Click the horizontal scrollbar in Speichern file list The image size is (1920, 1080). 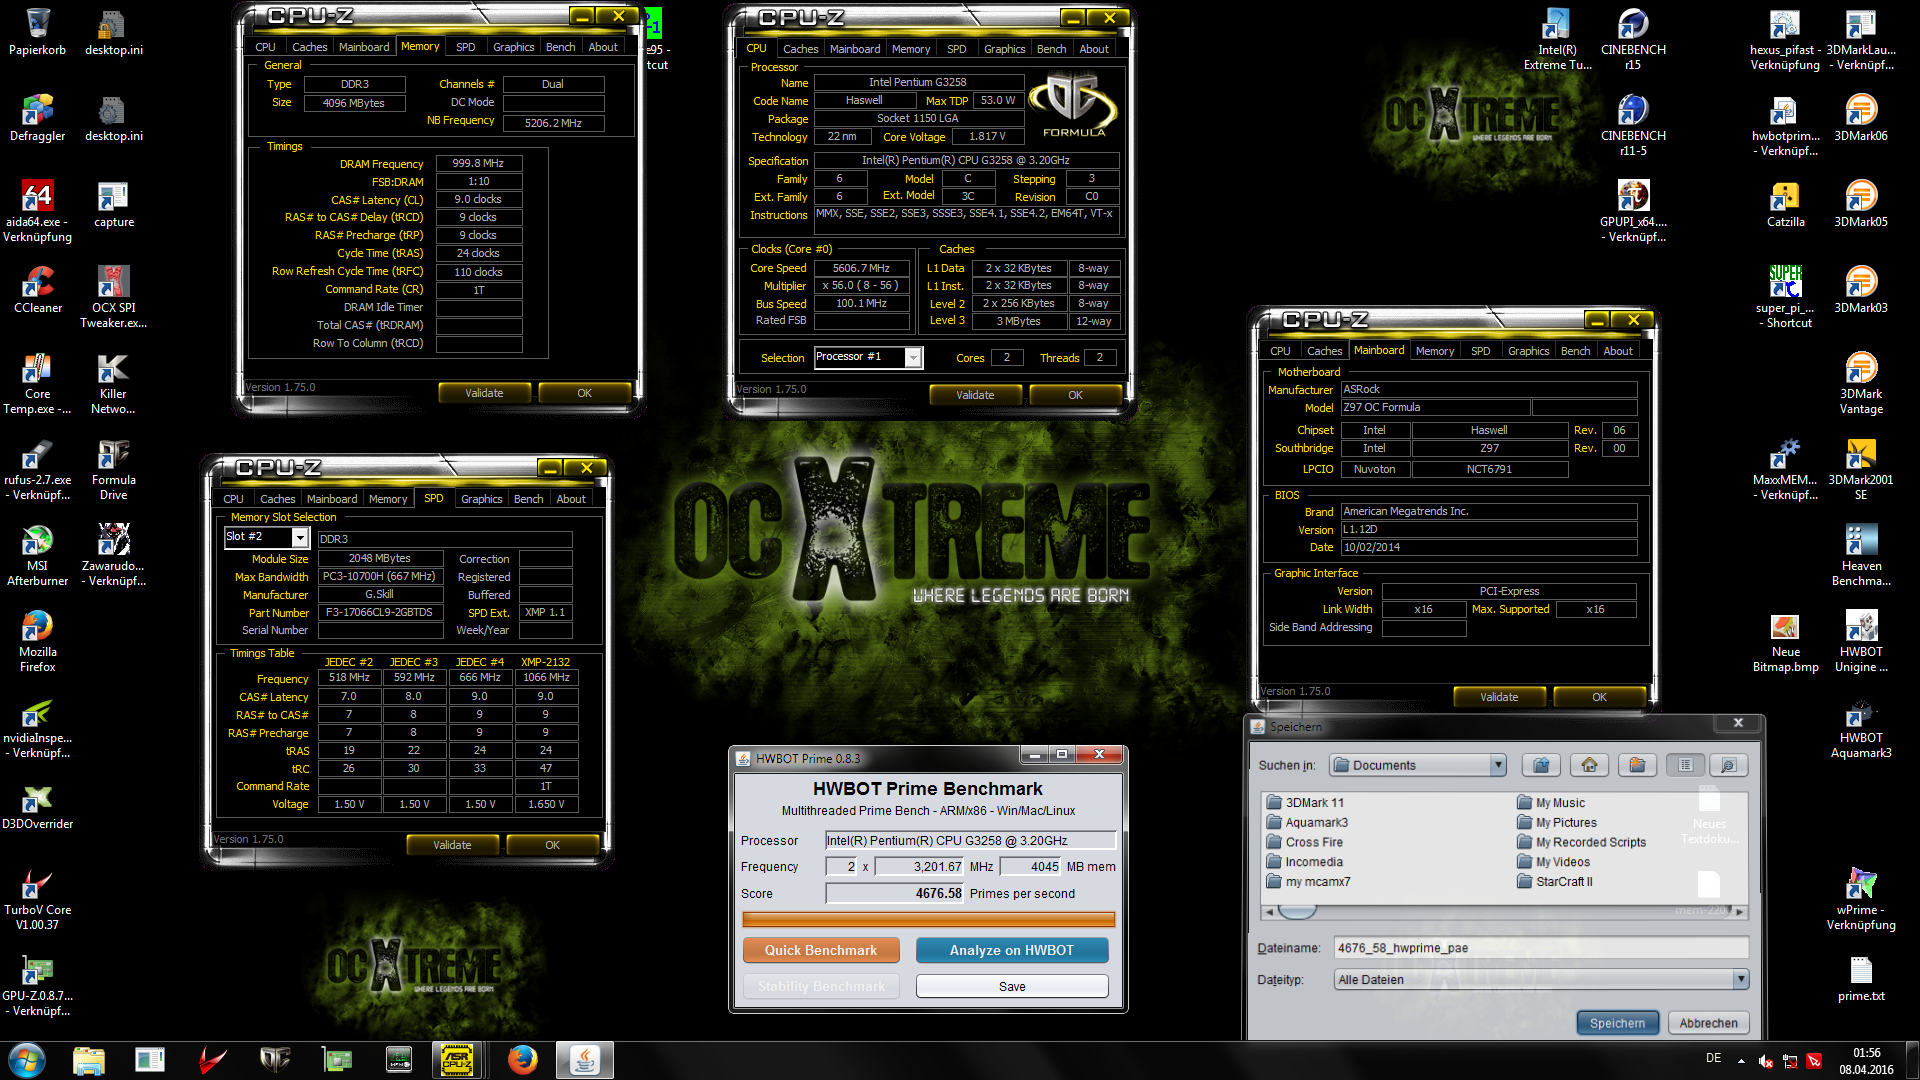tap(1504, 912)
